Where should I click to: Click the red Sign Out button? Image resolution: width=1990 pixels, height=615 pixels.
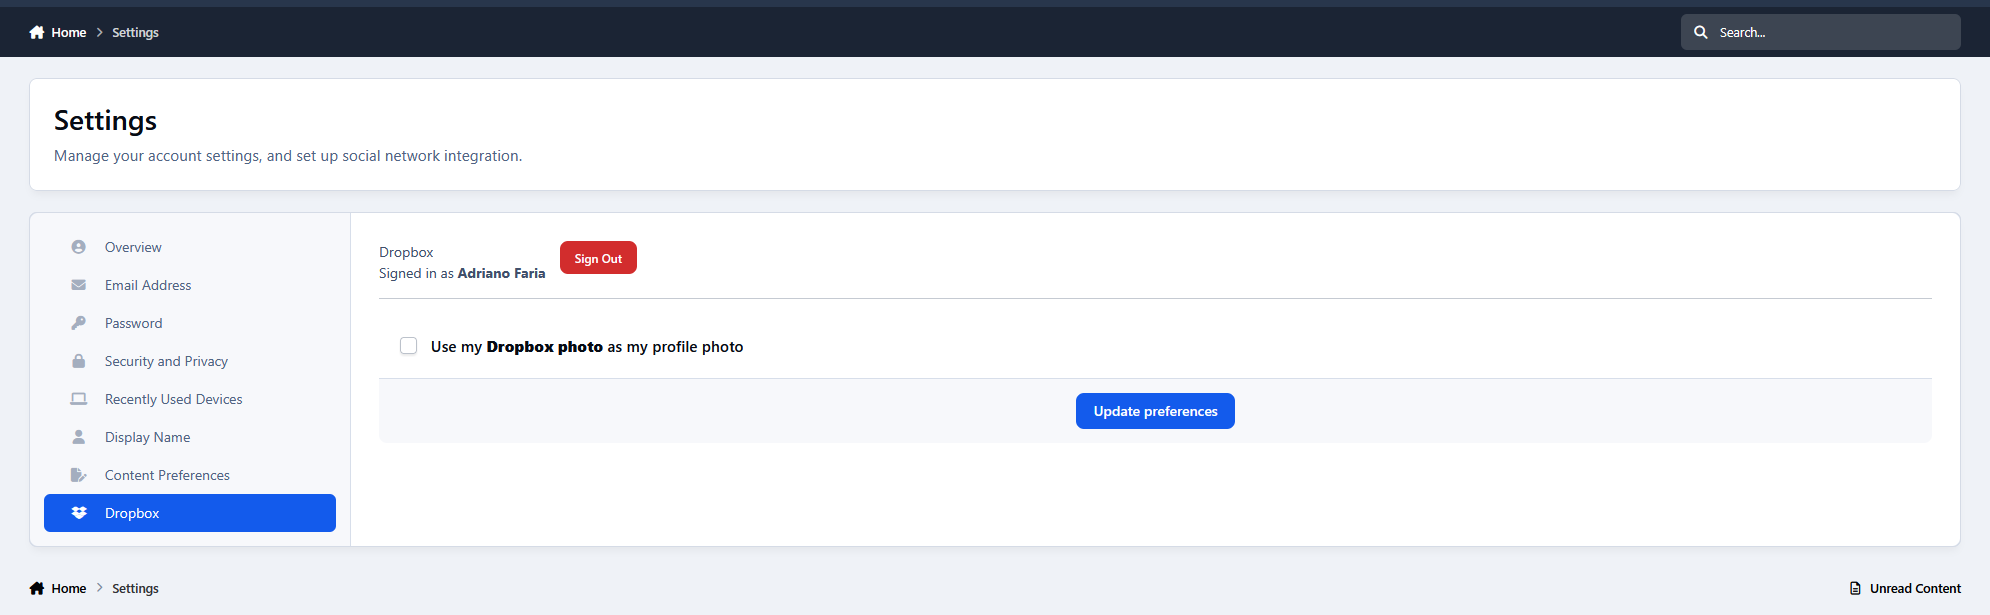[598, 258]
